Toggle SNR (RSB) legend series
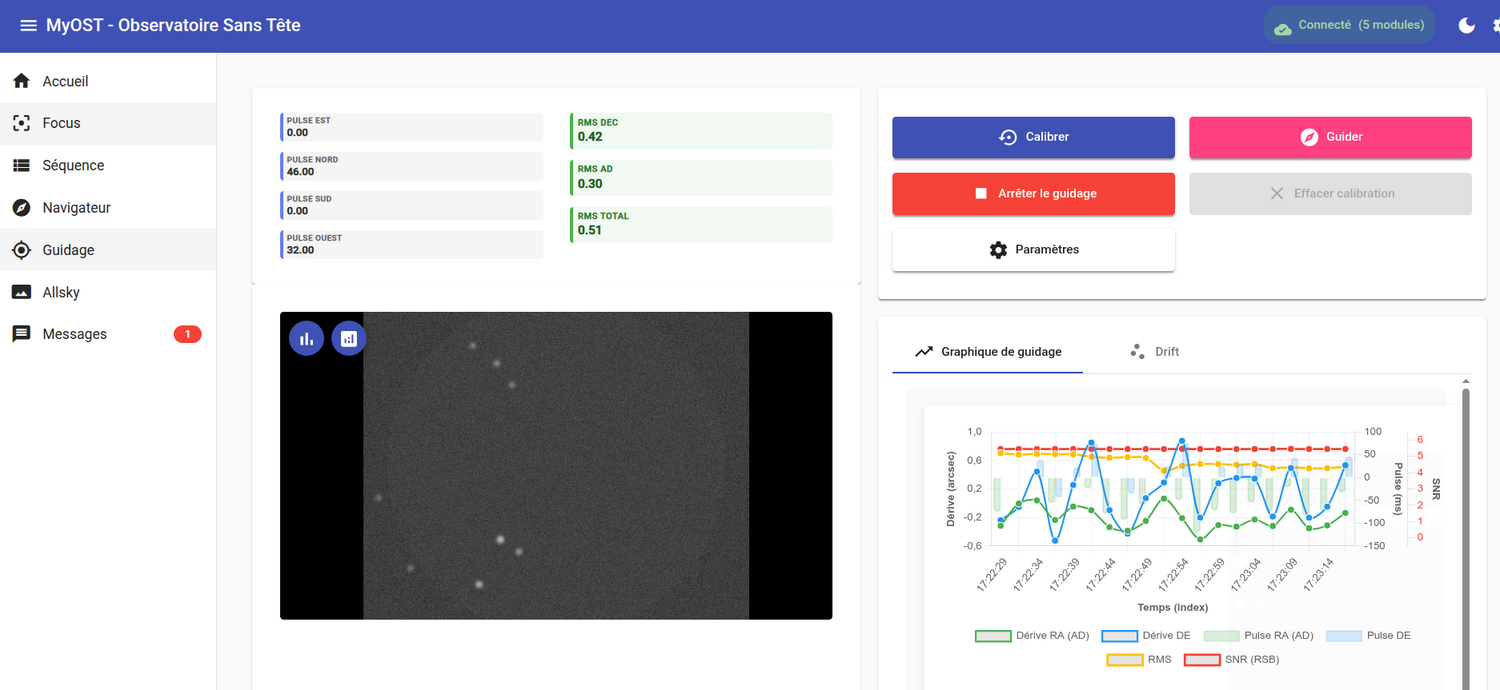The height and width of the screenshot is (690, 1500). pos(1232,659)
